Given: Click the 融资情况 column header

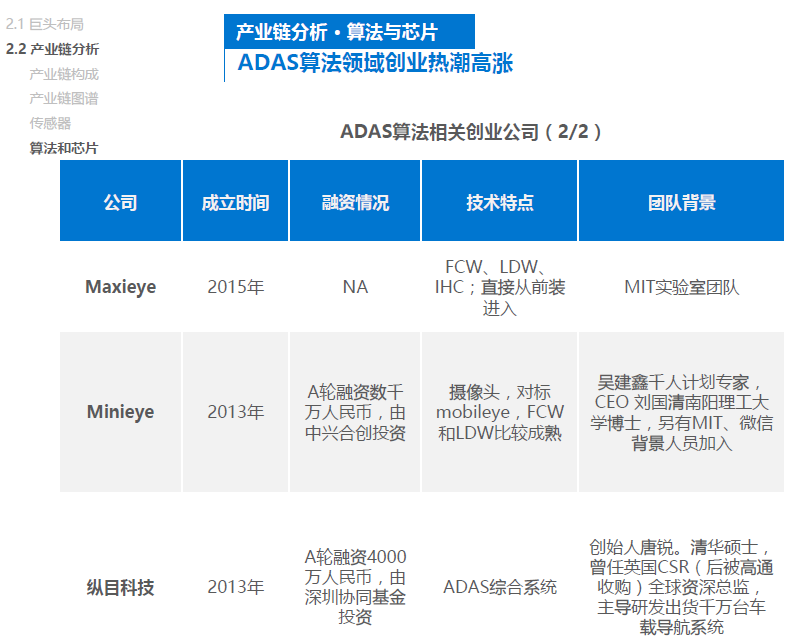Looking at the screenshot, I should [x=355, y=201].
